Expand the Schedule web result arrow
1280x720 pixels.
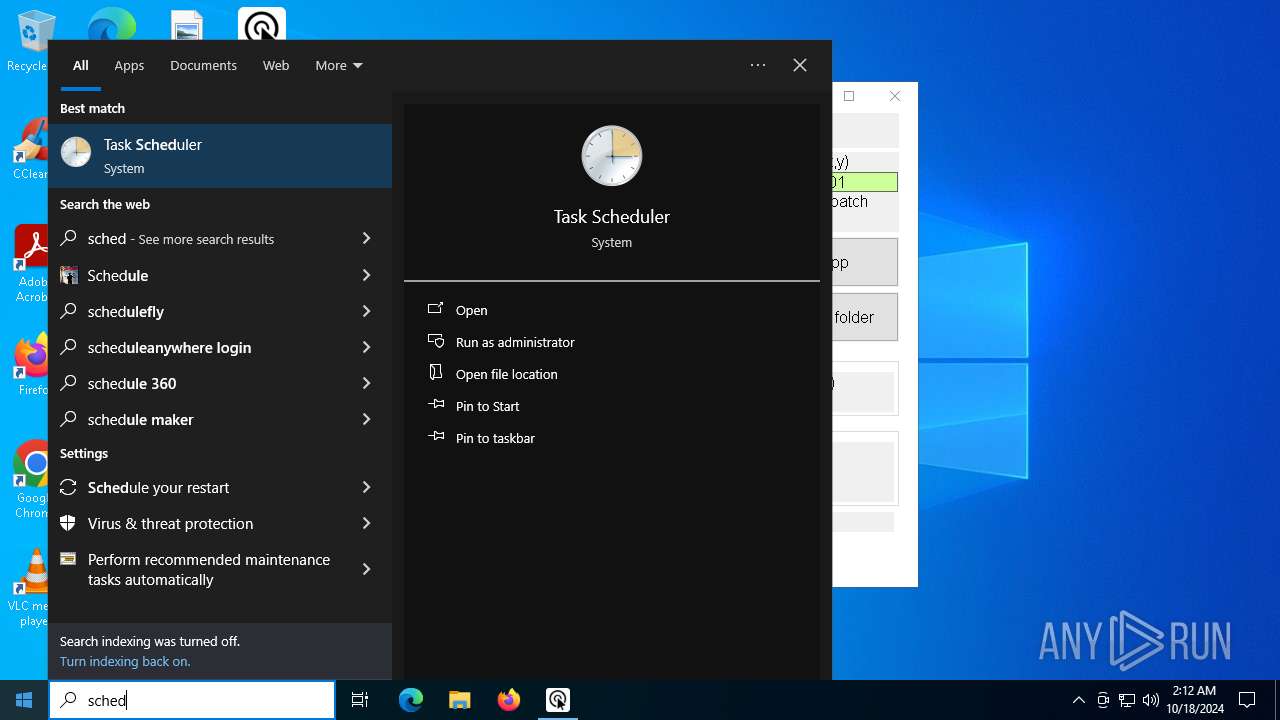[366, 275]
